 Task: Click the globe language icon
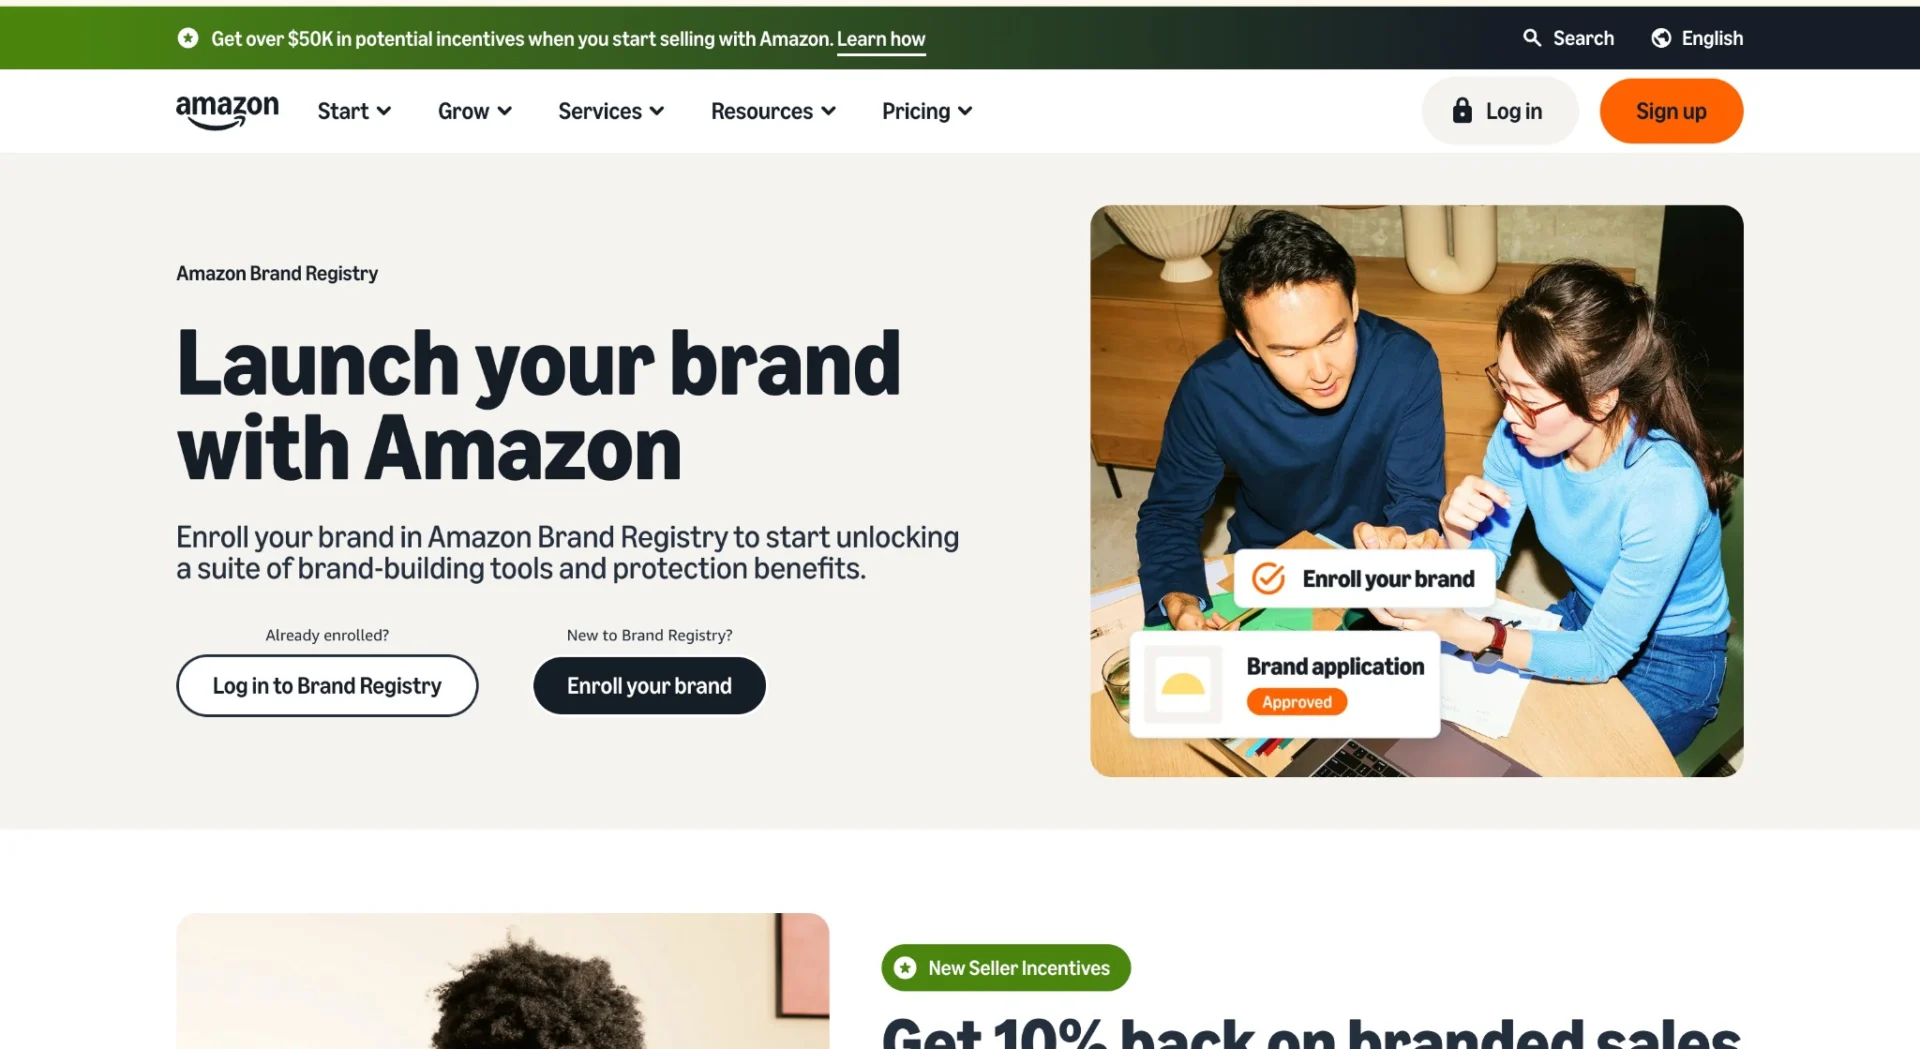(1661, 38)
